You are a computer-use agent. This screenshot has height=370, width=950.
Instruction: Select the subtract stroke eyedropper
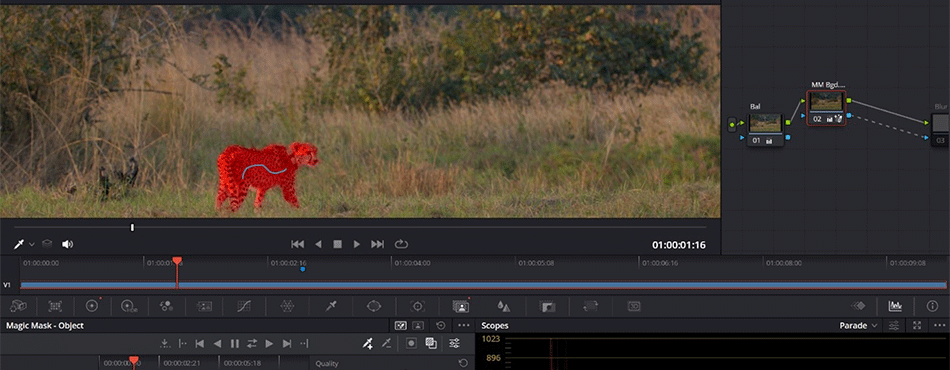(x=386, y=344)
